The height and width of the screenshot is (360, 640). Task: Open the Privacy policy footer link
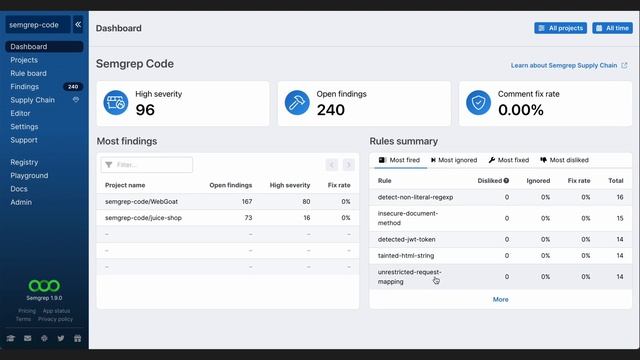[56, 319]
